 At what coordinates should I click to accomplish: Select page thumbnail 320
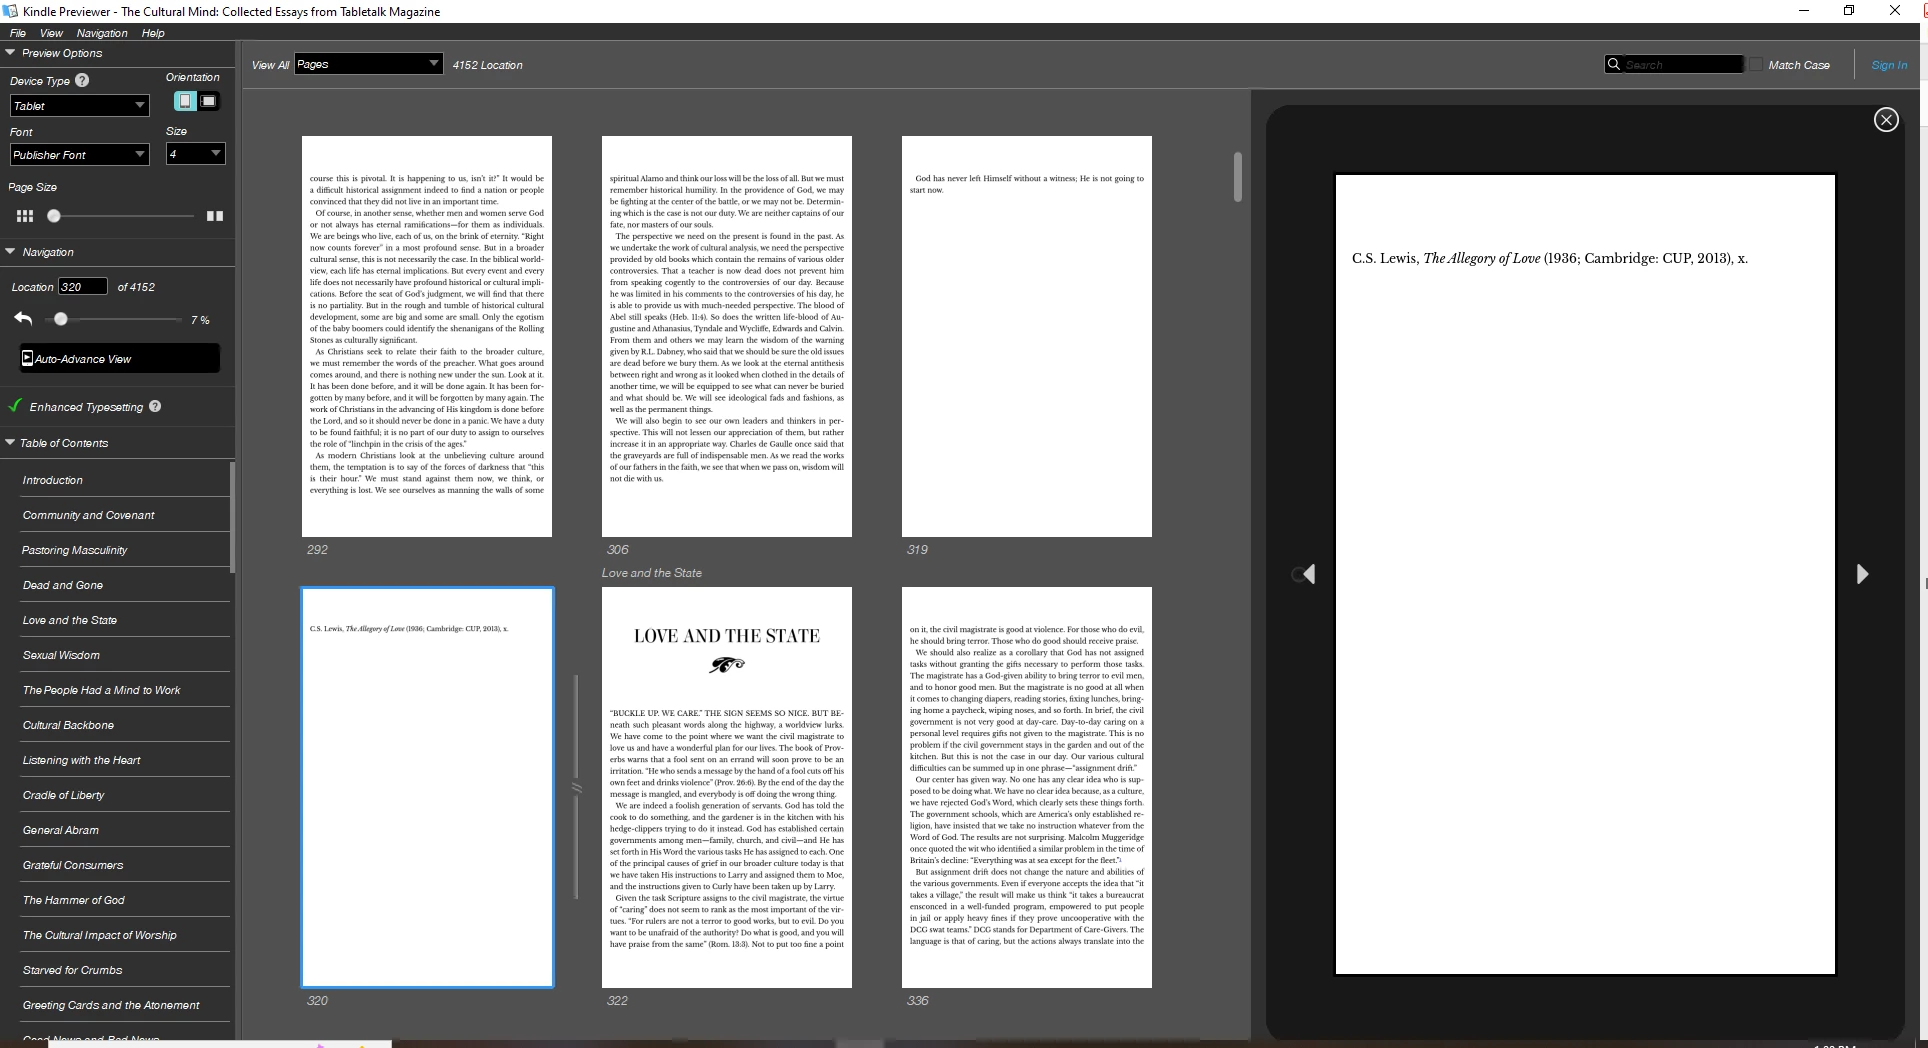click(x=427, y=787)
